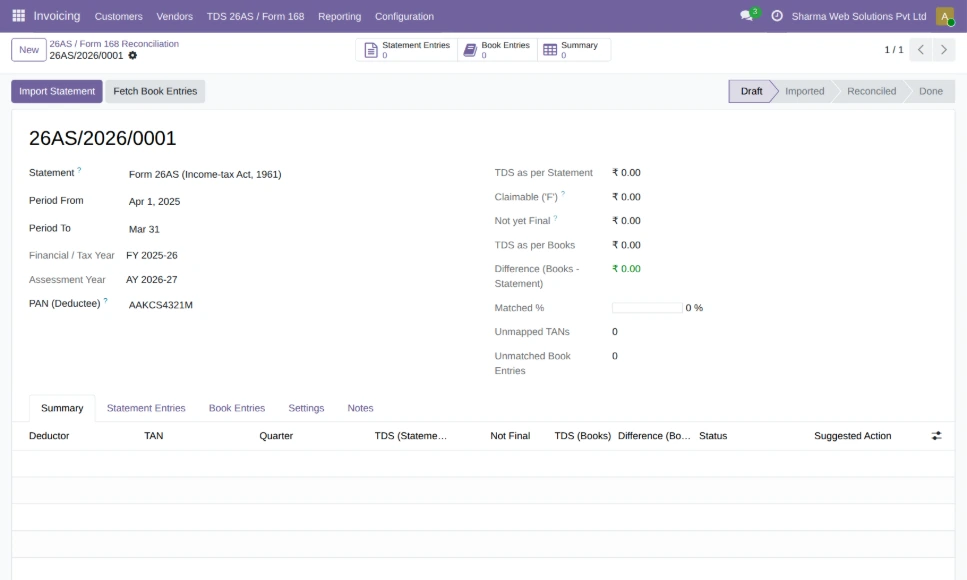
Task: Open the chat messages icon with badge
Action: click(747, 15)
